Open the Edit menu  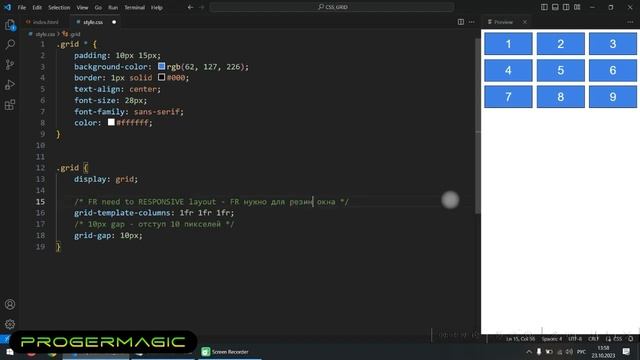(x=37, y=7)
